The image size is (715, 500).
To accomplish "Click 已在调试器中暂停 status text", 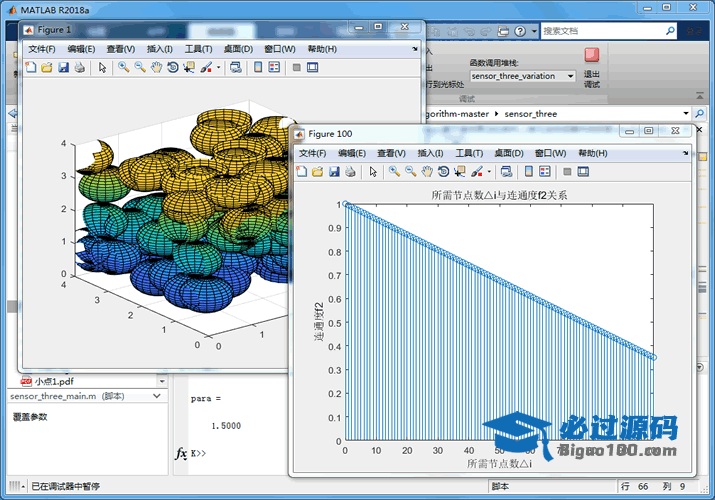I will [65, 486].
